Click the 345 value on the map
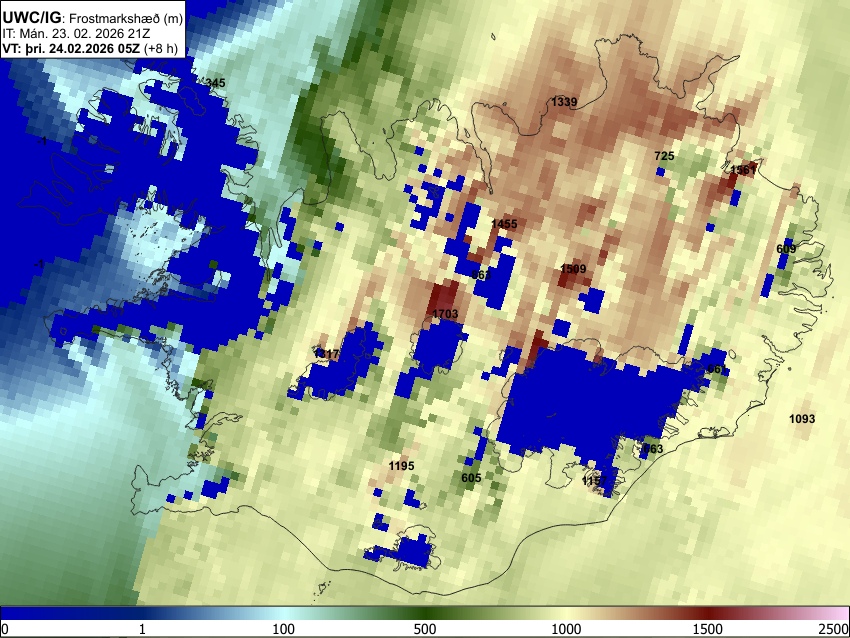This screenshot has width=850, height=638. coord(215,83)
